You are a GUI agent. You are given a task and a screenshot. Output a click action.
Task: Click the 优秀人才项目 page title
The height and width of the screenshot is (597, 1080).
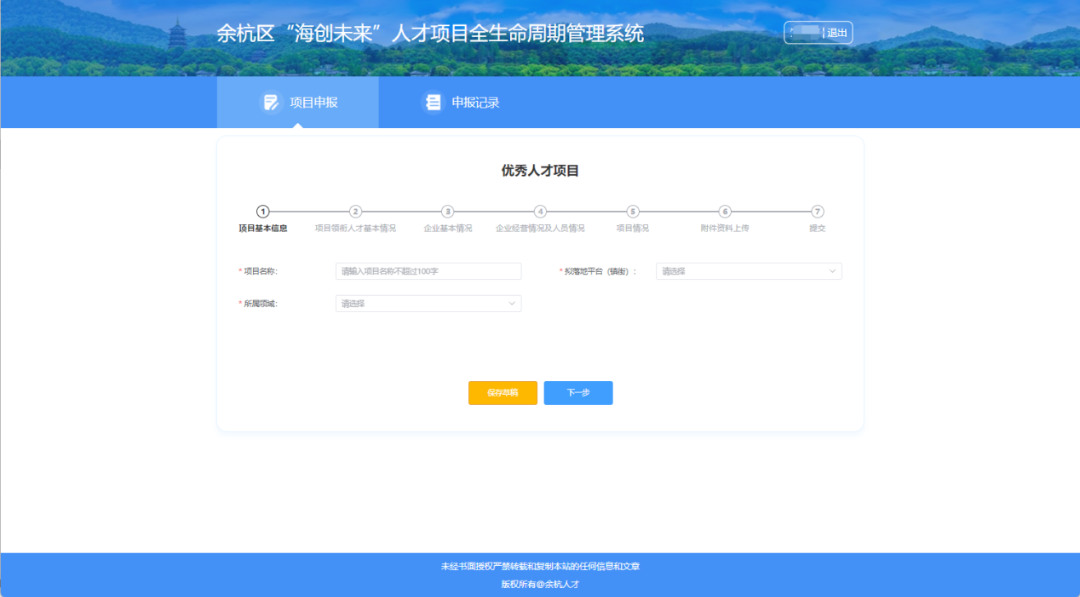pos(540,168)
